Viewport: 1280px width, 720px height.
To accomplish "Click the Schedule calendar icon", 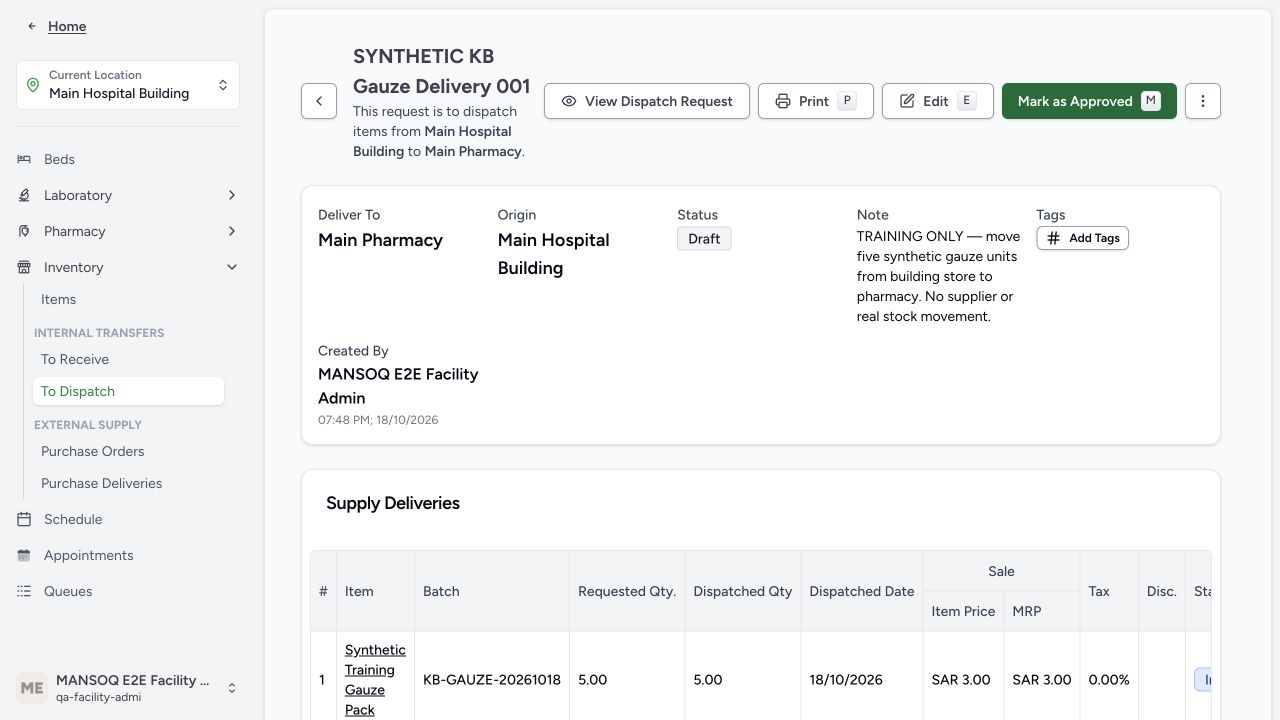I will 24,519.
